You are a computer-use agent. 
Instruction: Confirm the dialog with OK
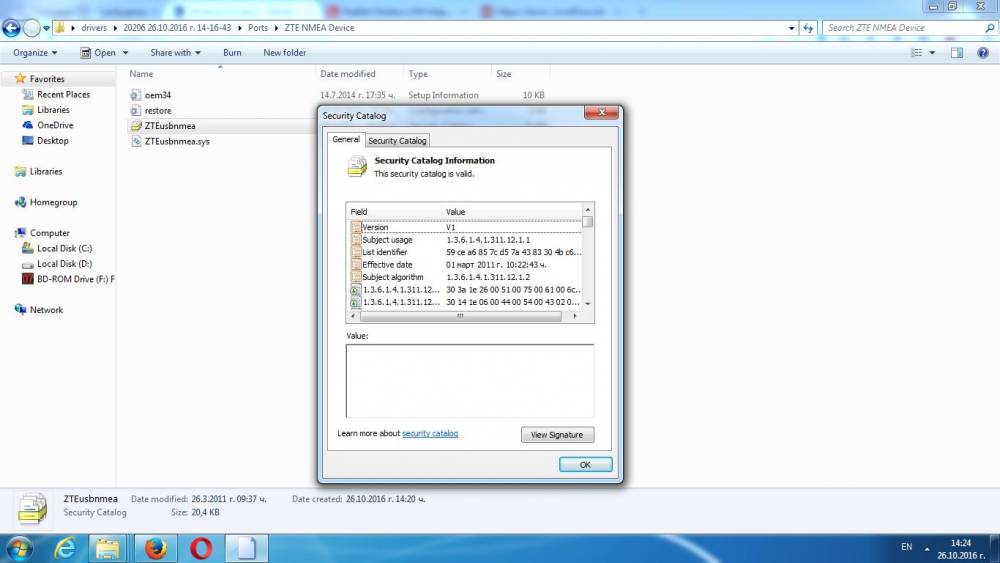[x=585, y=465]
